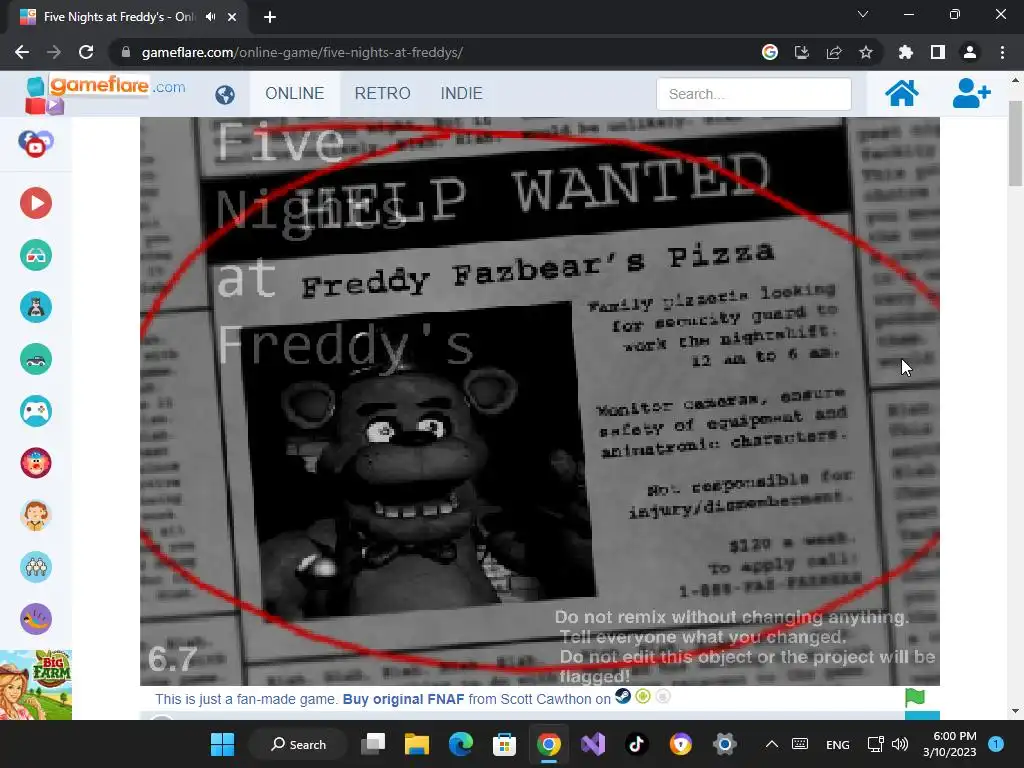Expand the tab search chevron
This screenshot has height=768, width=1024.
(863, 14)
